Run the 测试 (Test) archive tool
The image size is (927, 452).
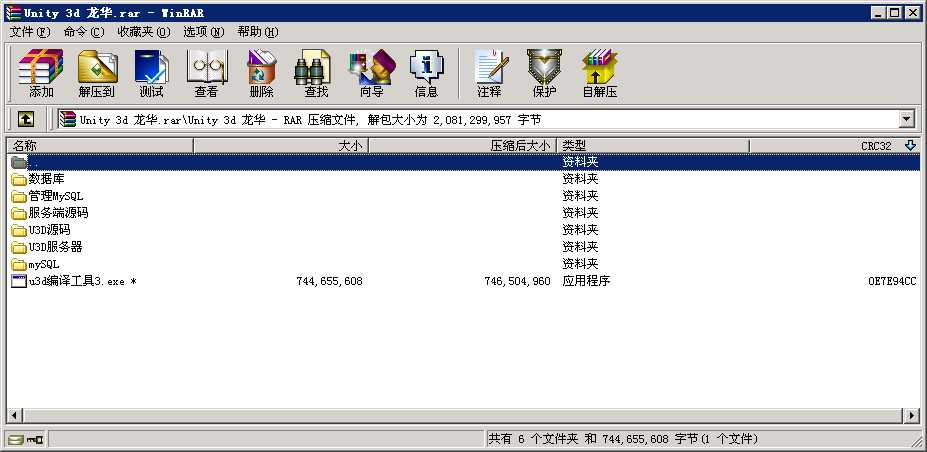click(152, 73)
